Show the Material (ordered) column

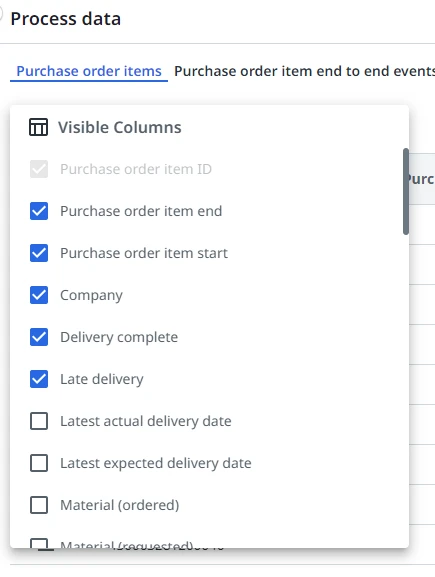[39, 505]
